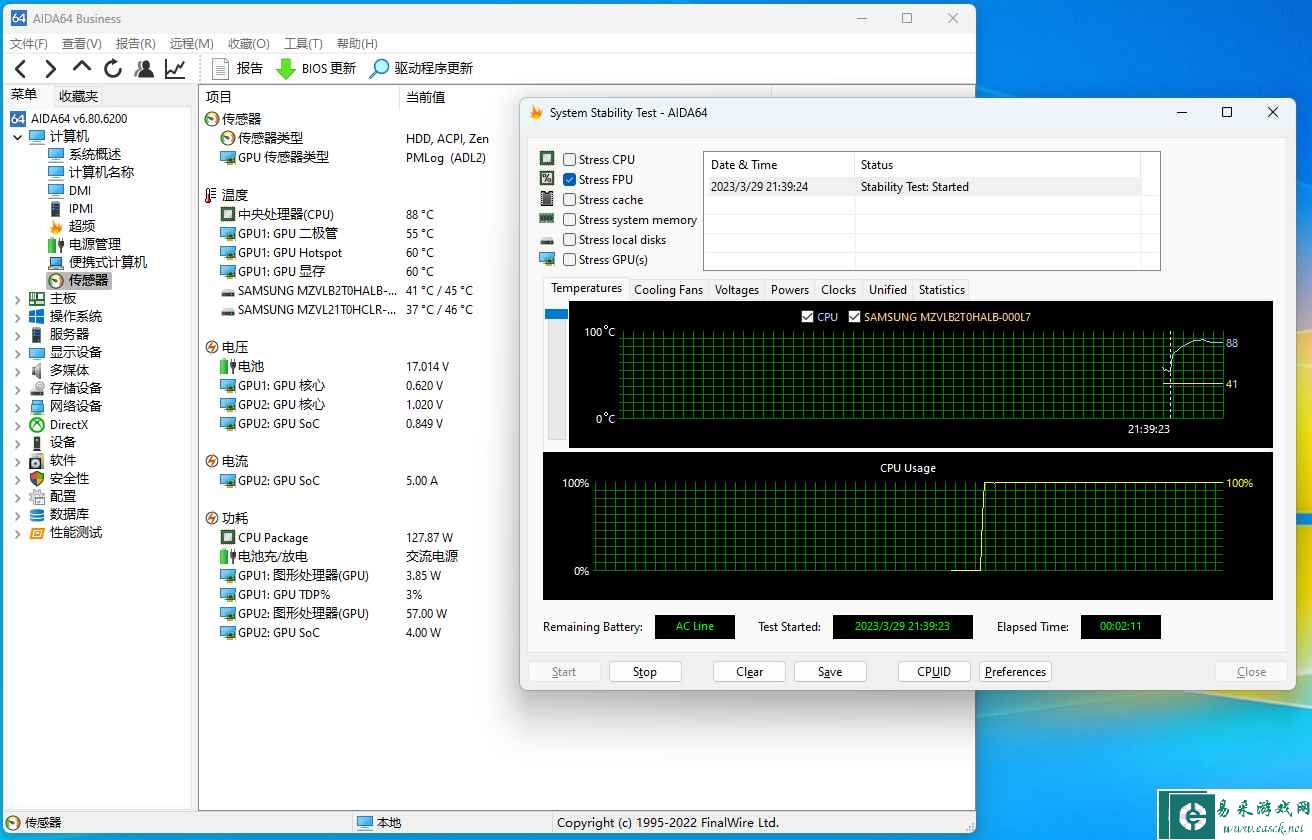The height and width of the screenshot is (840, 1312).
Task: Expand the 操作系统 tree node
Action: (17, 316)
